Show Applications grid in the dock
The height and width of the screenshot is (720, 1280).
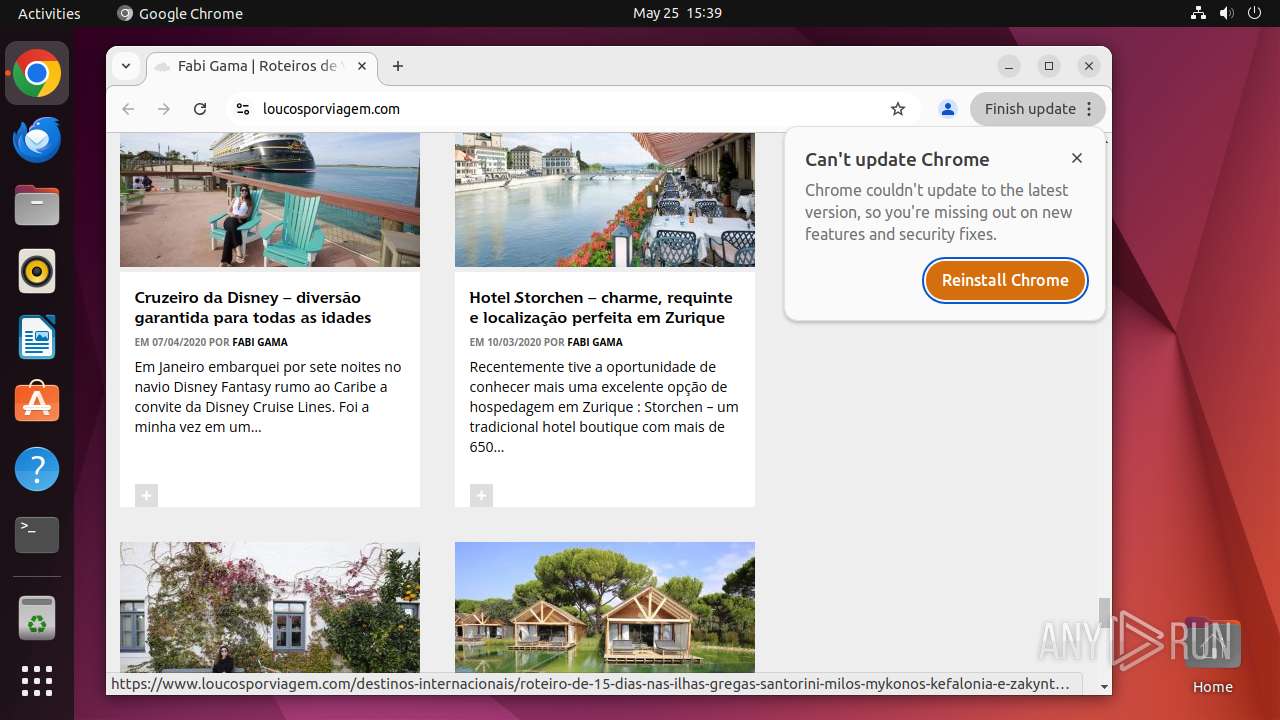pos(37,681)
